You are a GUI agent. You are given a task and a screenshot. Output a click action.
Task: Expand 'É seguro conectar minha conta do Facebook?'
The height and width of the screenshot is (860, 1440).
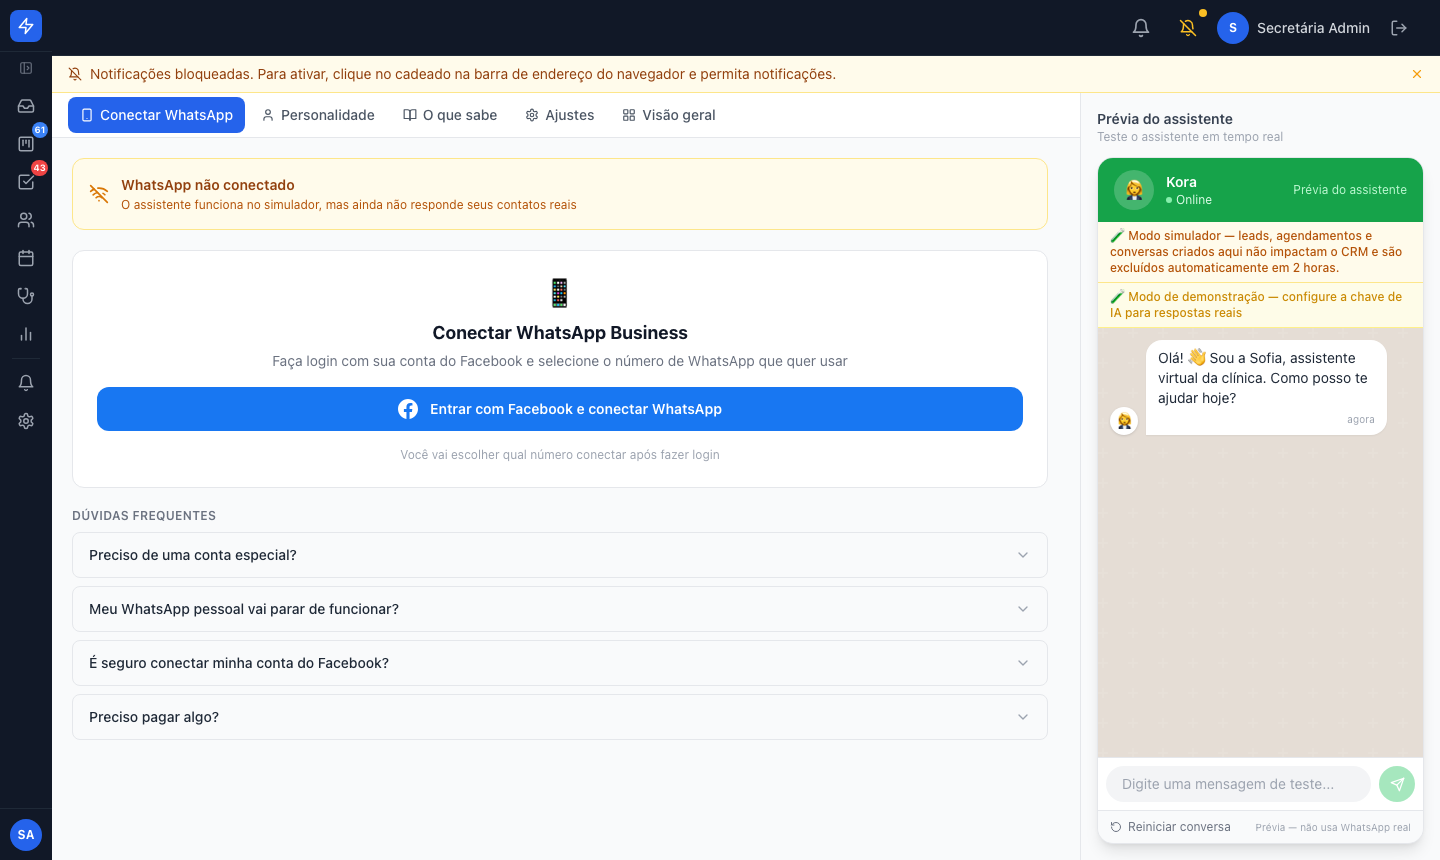(560, 663)
